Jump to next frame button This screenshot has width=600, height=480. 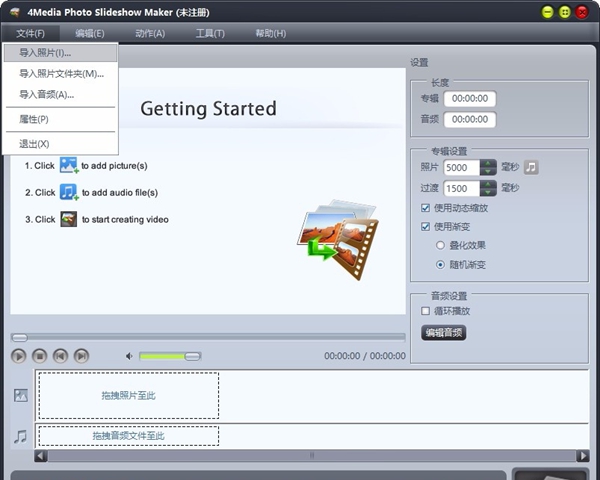(81, 356)
